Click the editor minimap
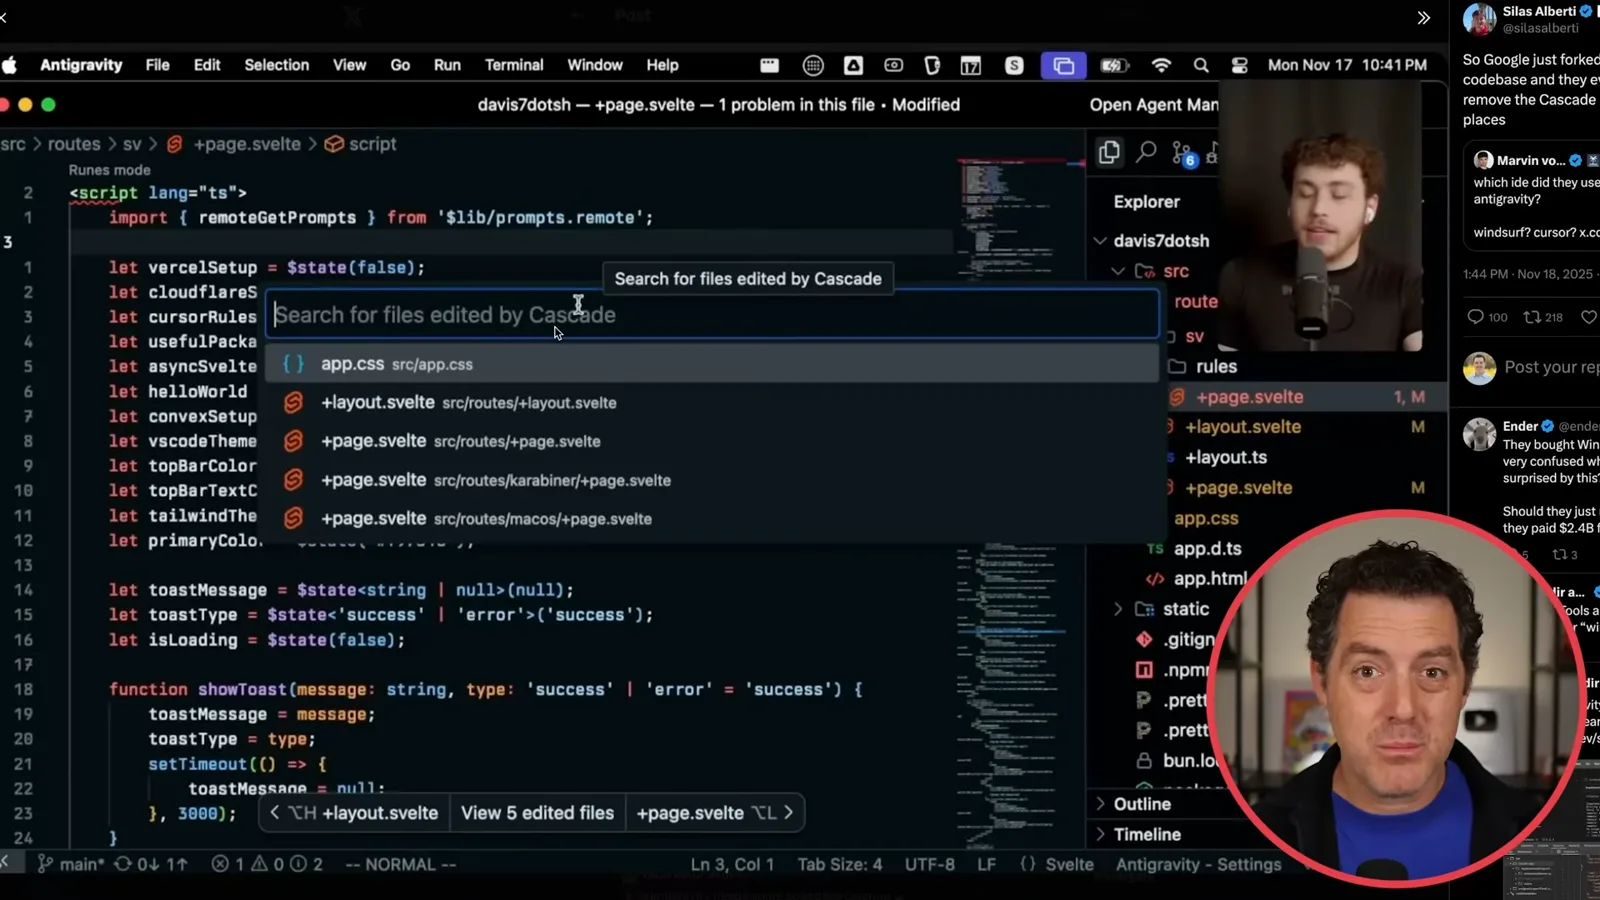Viewport: 1600px width, 900px height. 1020,500
